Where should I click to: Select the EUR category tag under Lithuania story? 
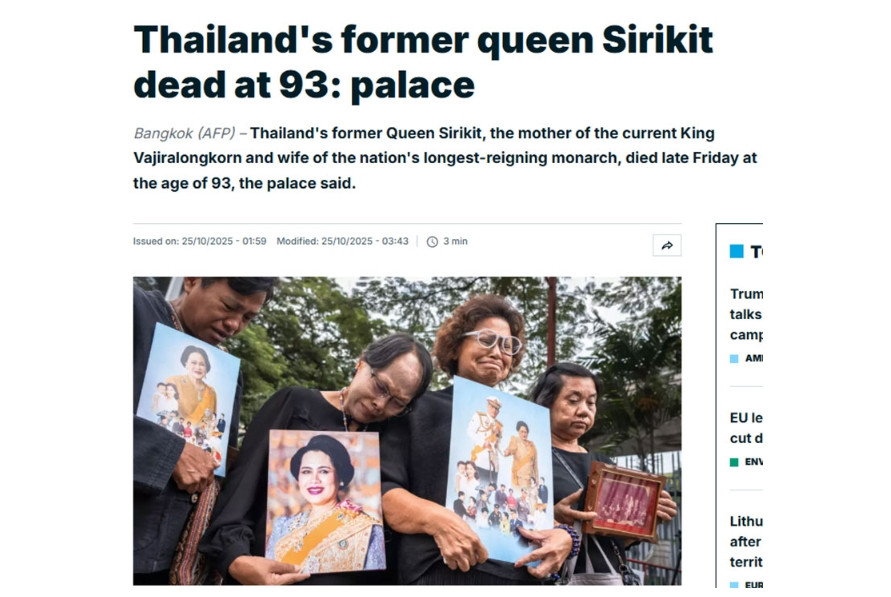point(753,585)
